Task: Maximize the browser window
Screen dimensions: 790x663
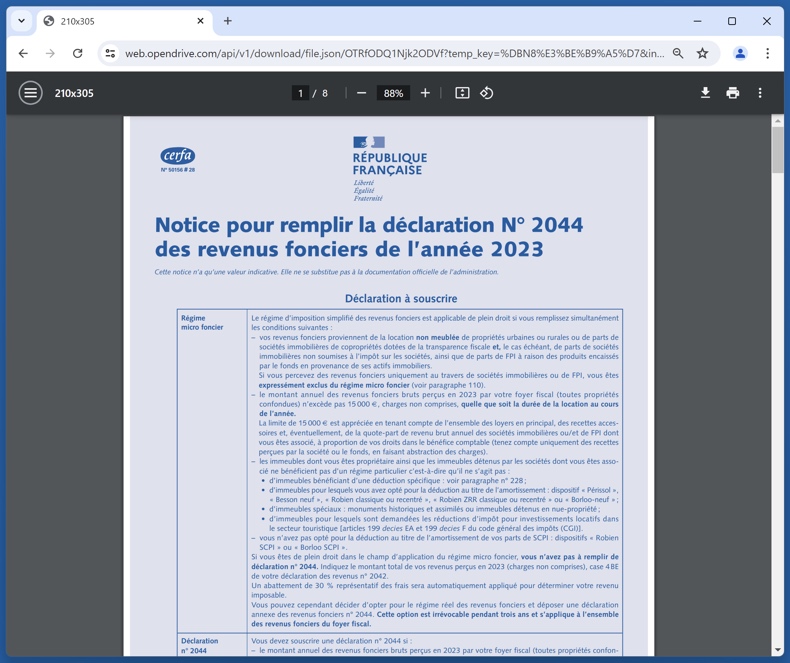Action: pyautogui.click(x=732, y=21)
